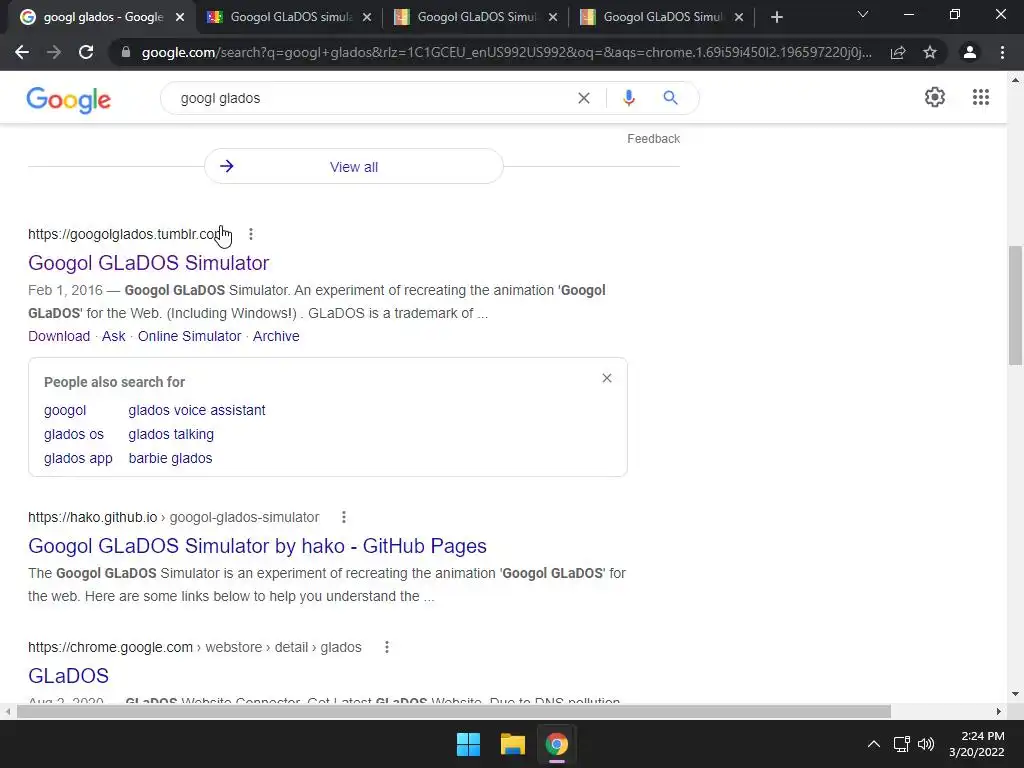The width and height of the screenshot is (1024, 768).
Task: Search for glados app
Action: (78, 458)
